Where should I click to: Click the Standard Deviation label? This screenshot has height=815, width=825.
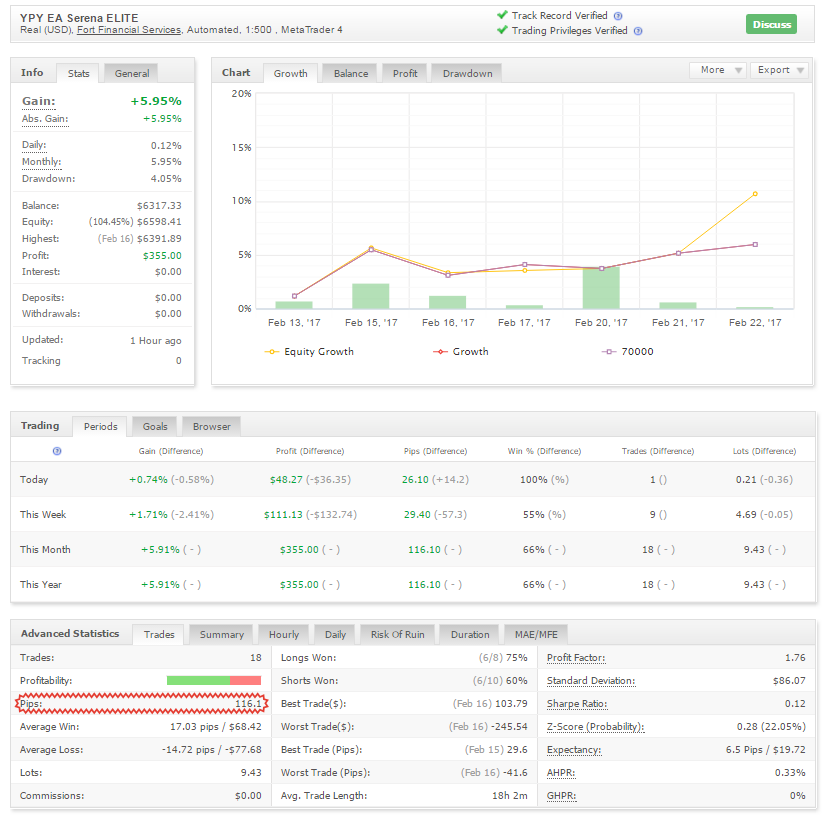coord(590,681)
